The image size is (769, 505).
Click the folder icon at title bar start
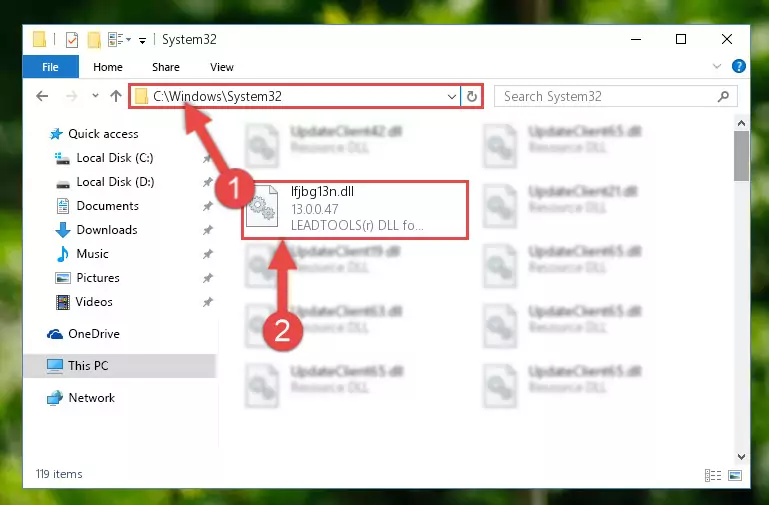click(39, 40)
